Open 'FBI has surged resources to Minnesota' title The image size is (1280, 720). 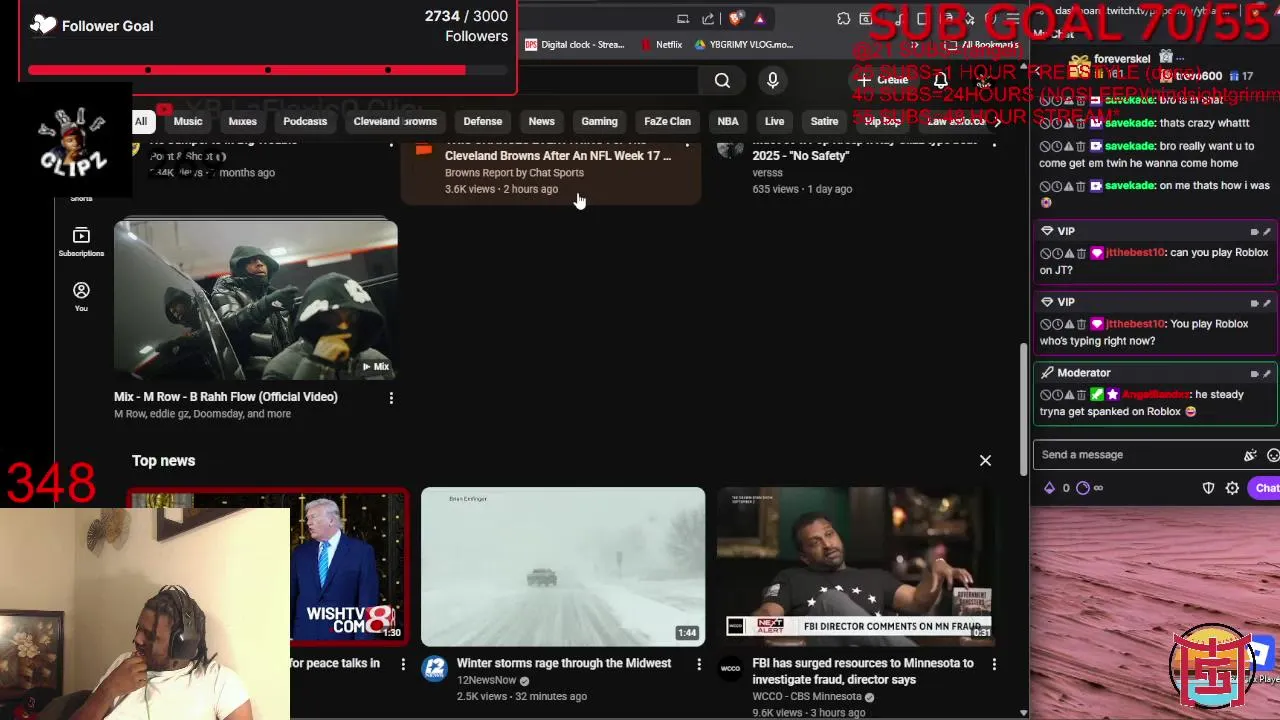863,671
